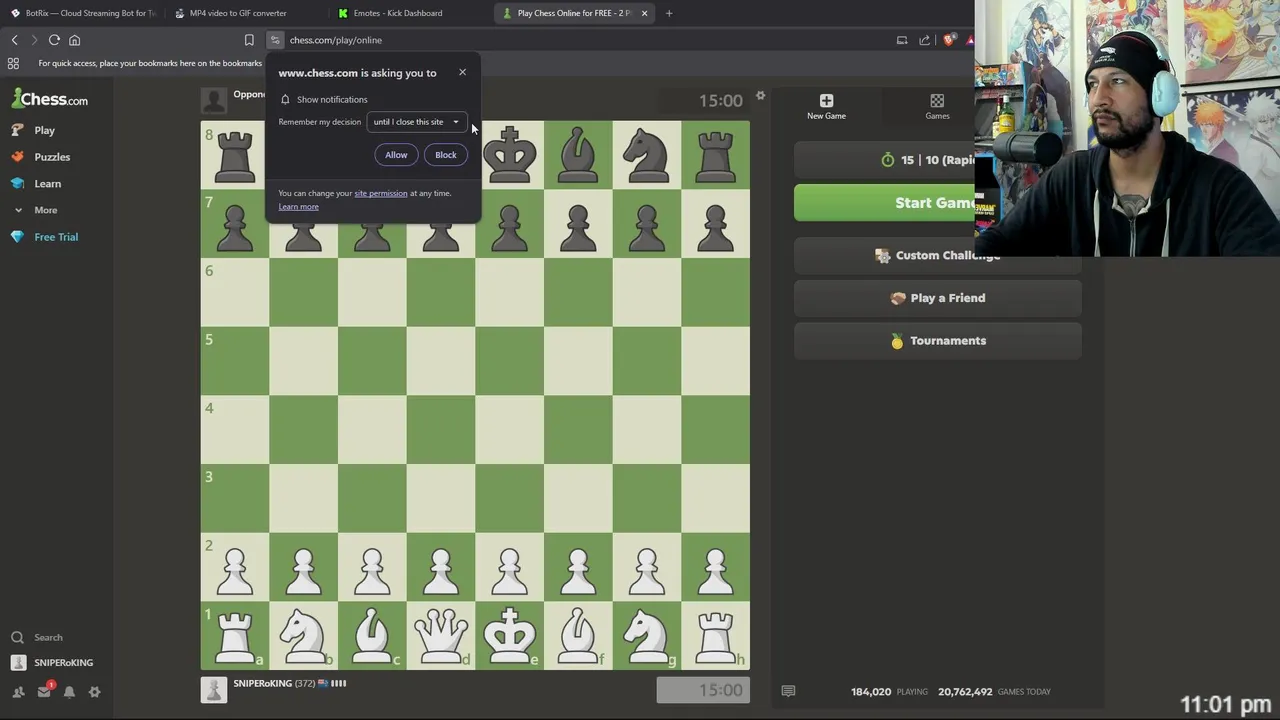Viewport: 1280px width, 720px height.
Task: Open Tournaments button
Action: [938, 341]
